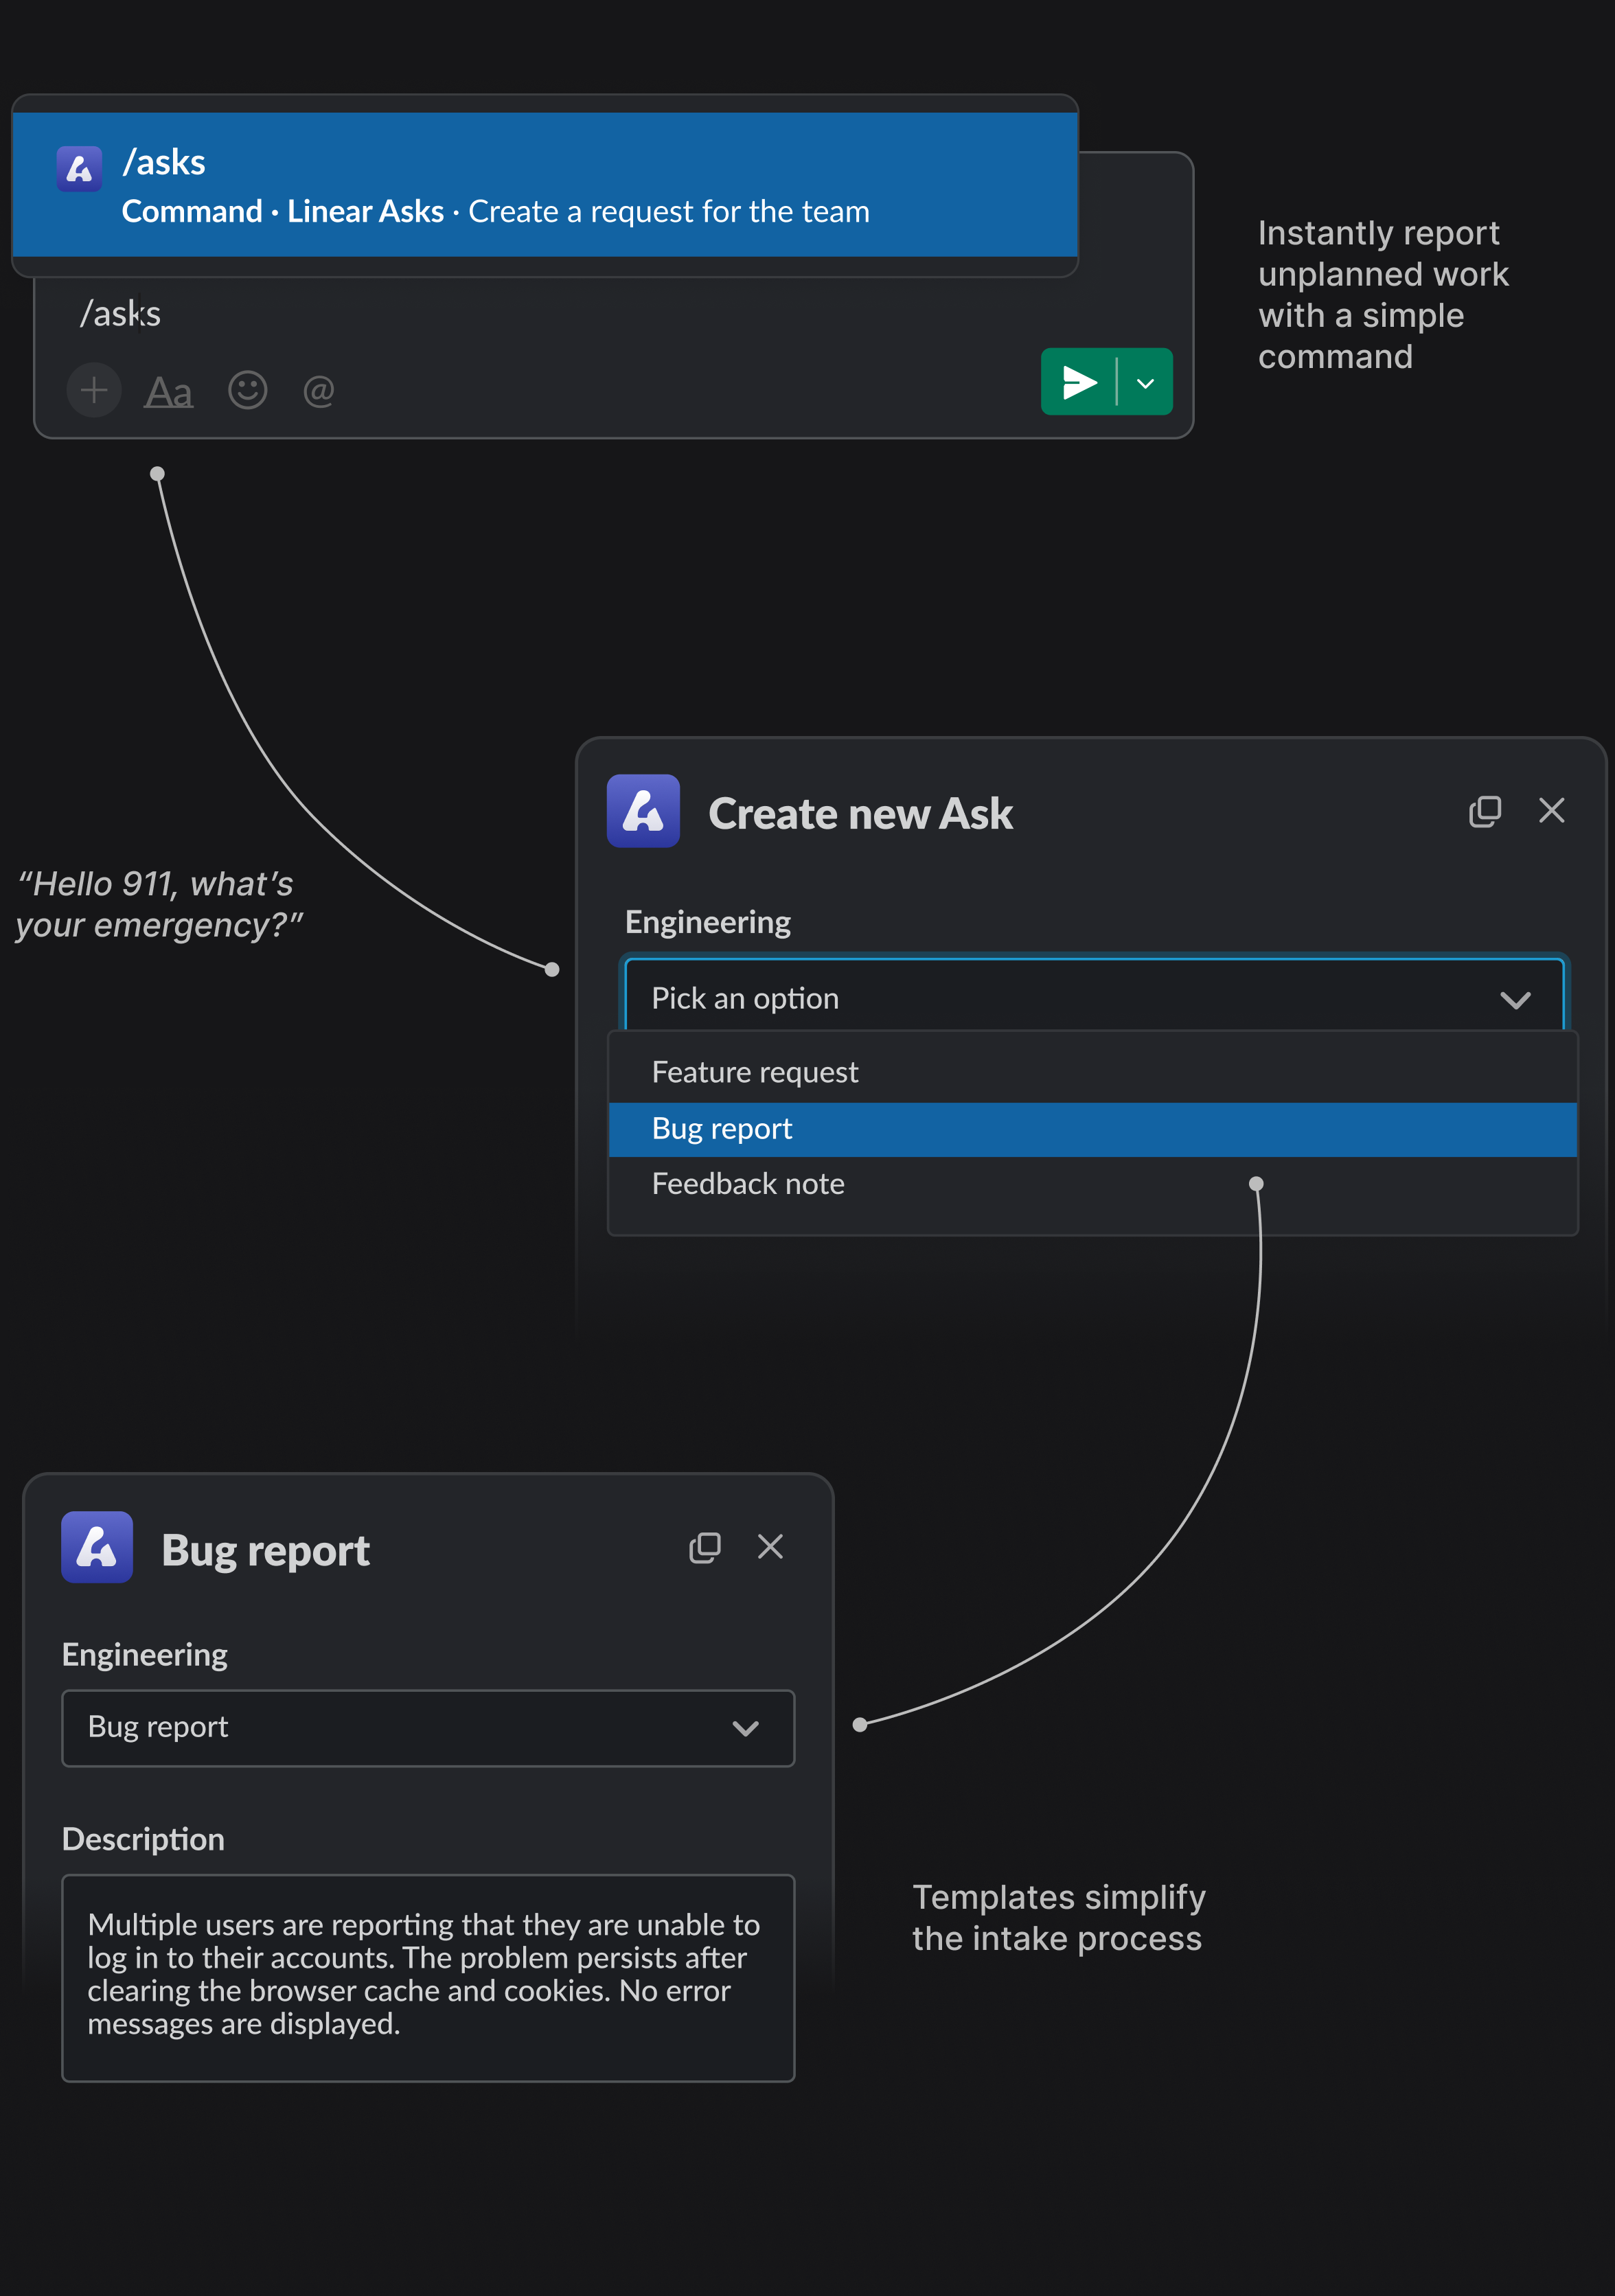
Task: Pop out the Bug report dialog
Action: (x=705, y=1547)
